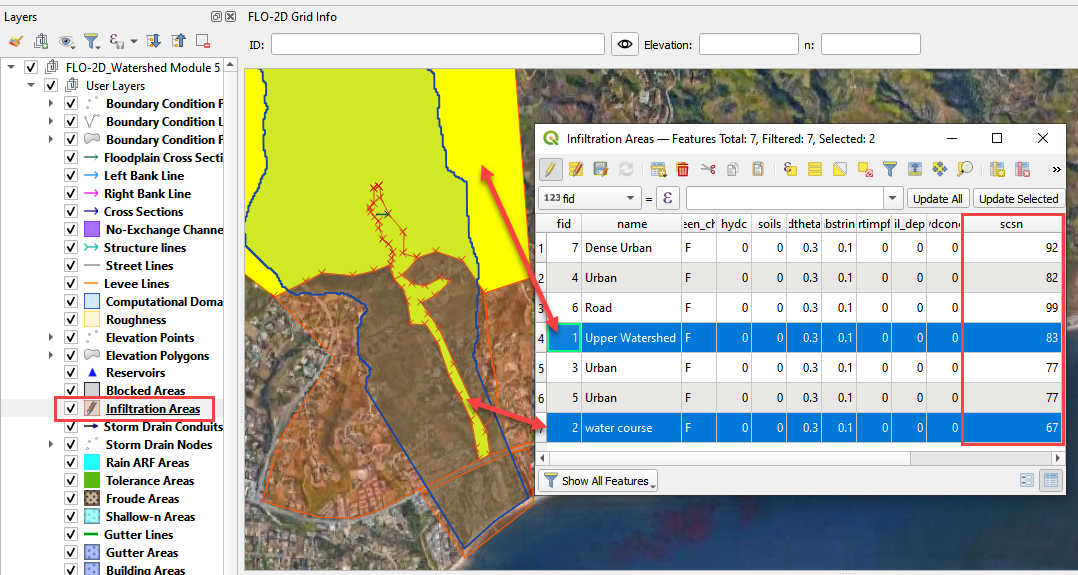Toggle editing mode pencil in attribute table
1078x575 pixels.
551,169
